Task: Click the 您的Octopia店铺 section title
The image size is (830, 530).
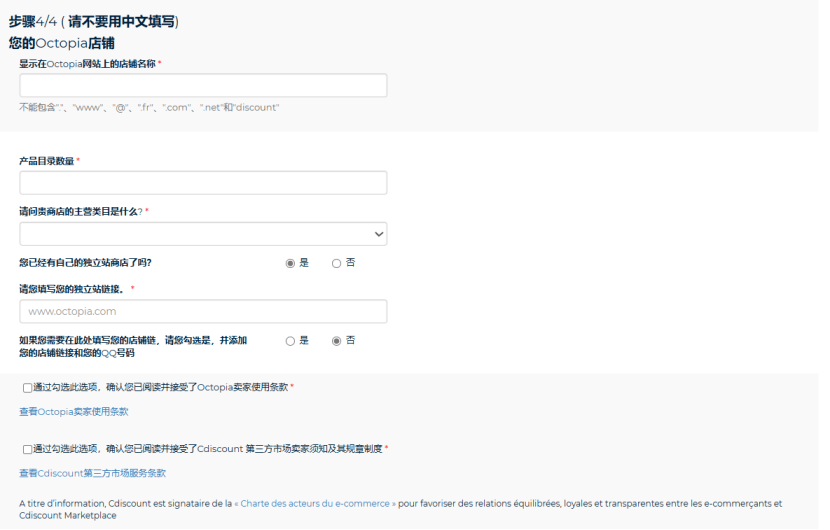Action: pyautogui.click(x=61, y=43)
